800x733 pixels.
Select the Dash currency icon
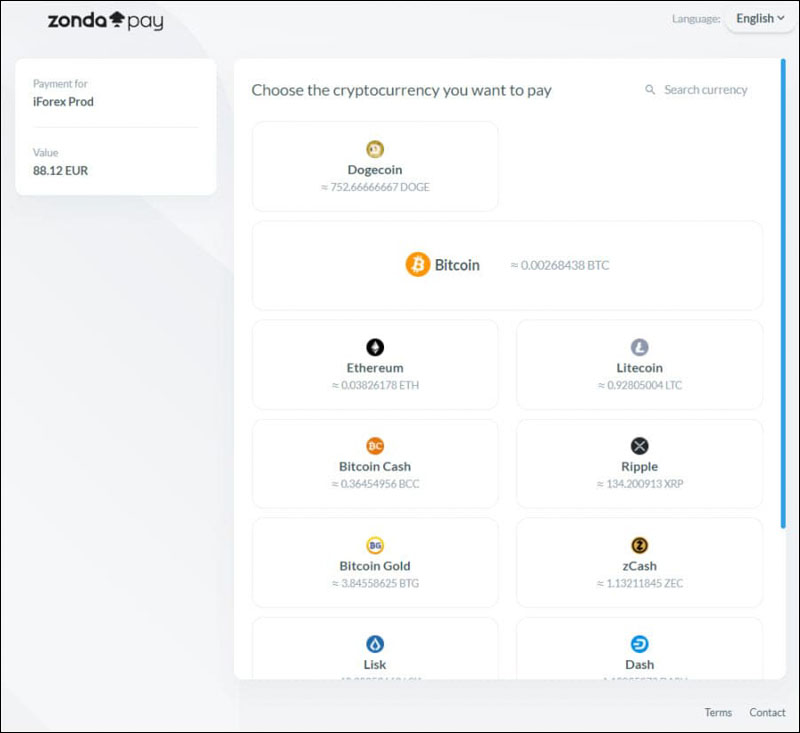pos(639,644)
